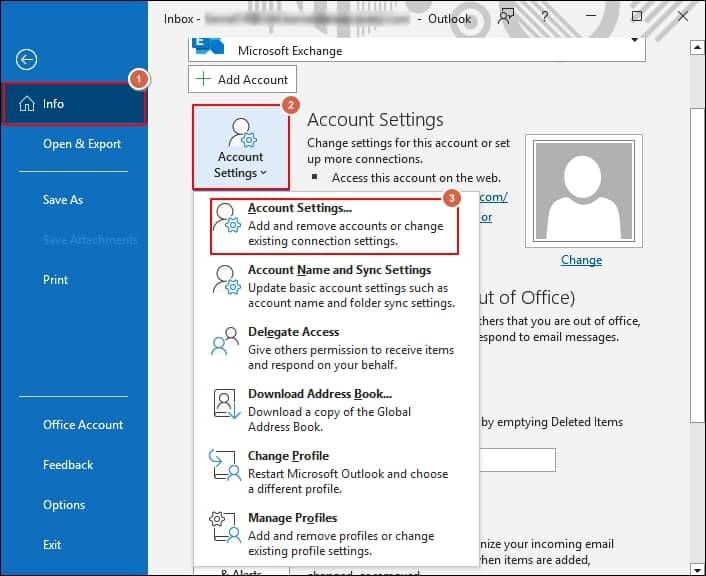
Task: Click the back arrow circle icon
Action: point(27,60)
